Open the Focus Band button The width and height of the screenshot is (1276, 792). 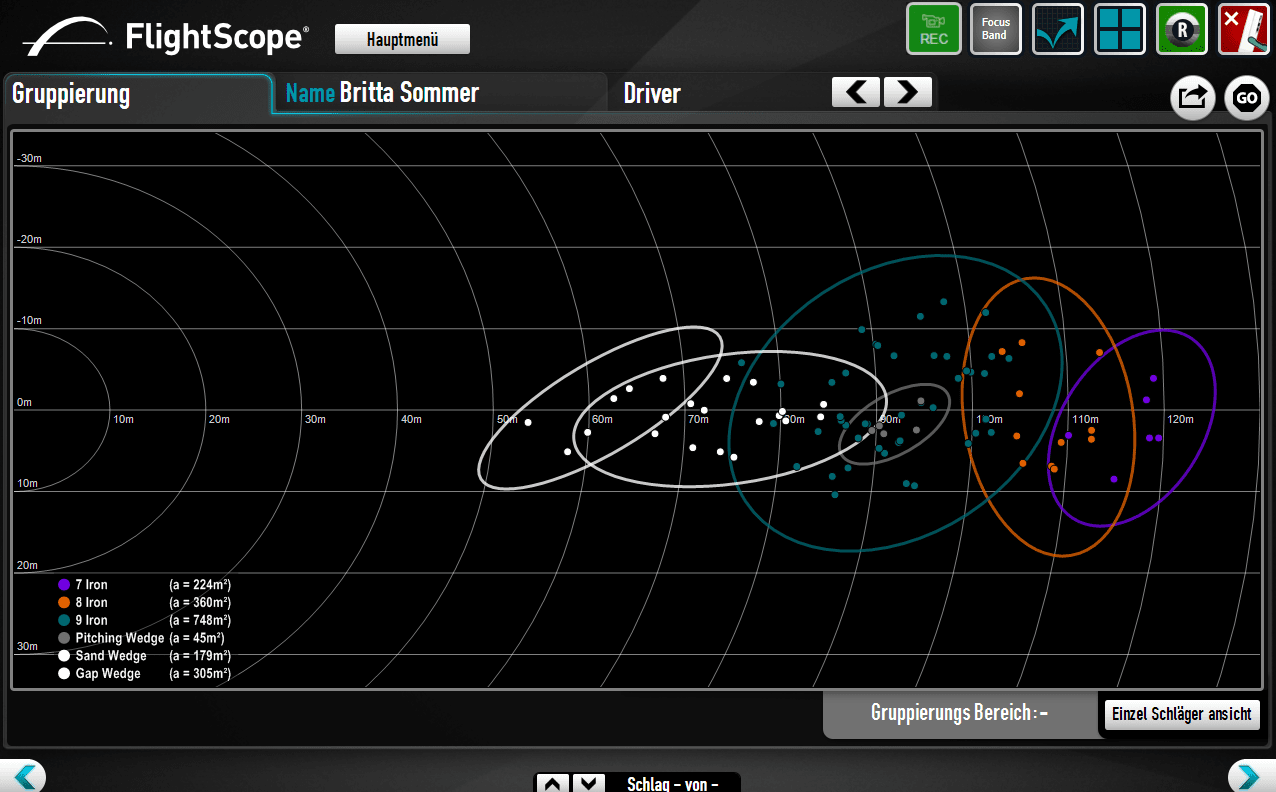tap(996, 29)
